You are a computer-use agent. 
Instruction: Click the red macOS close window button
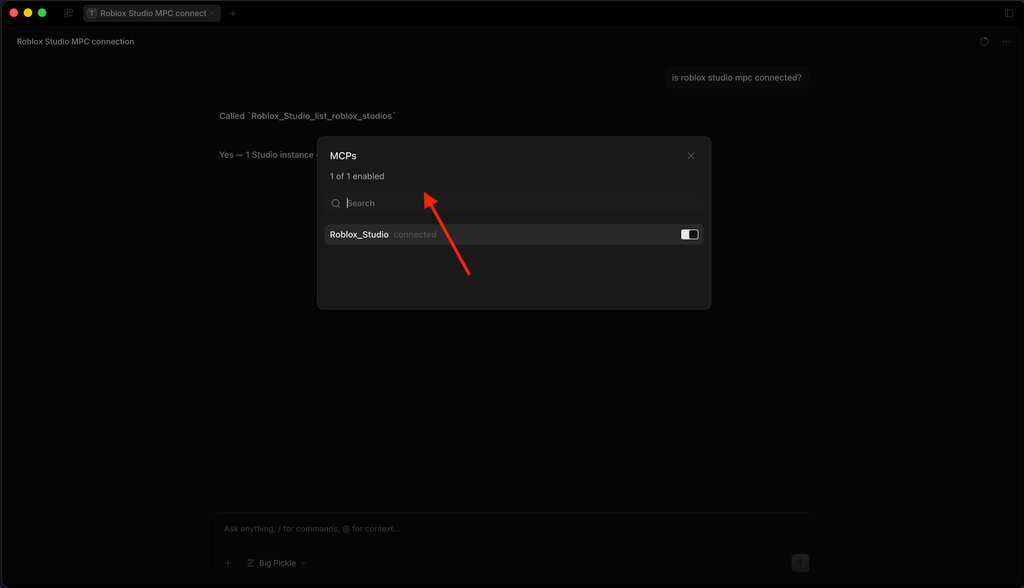click(14, 13)
